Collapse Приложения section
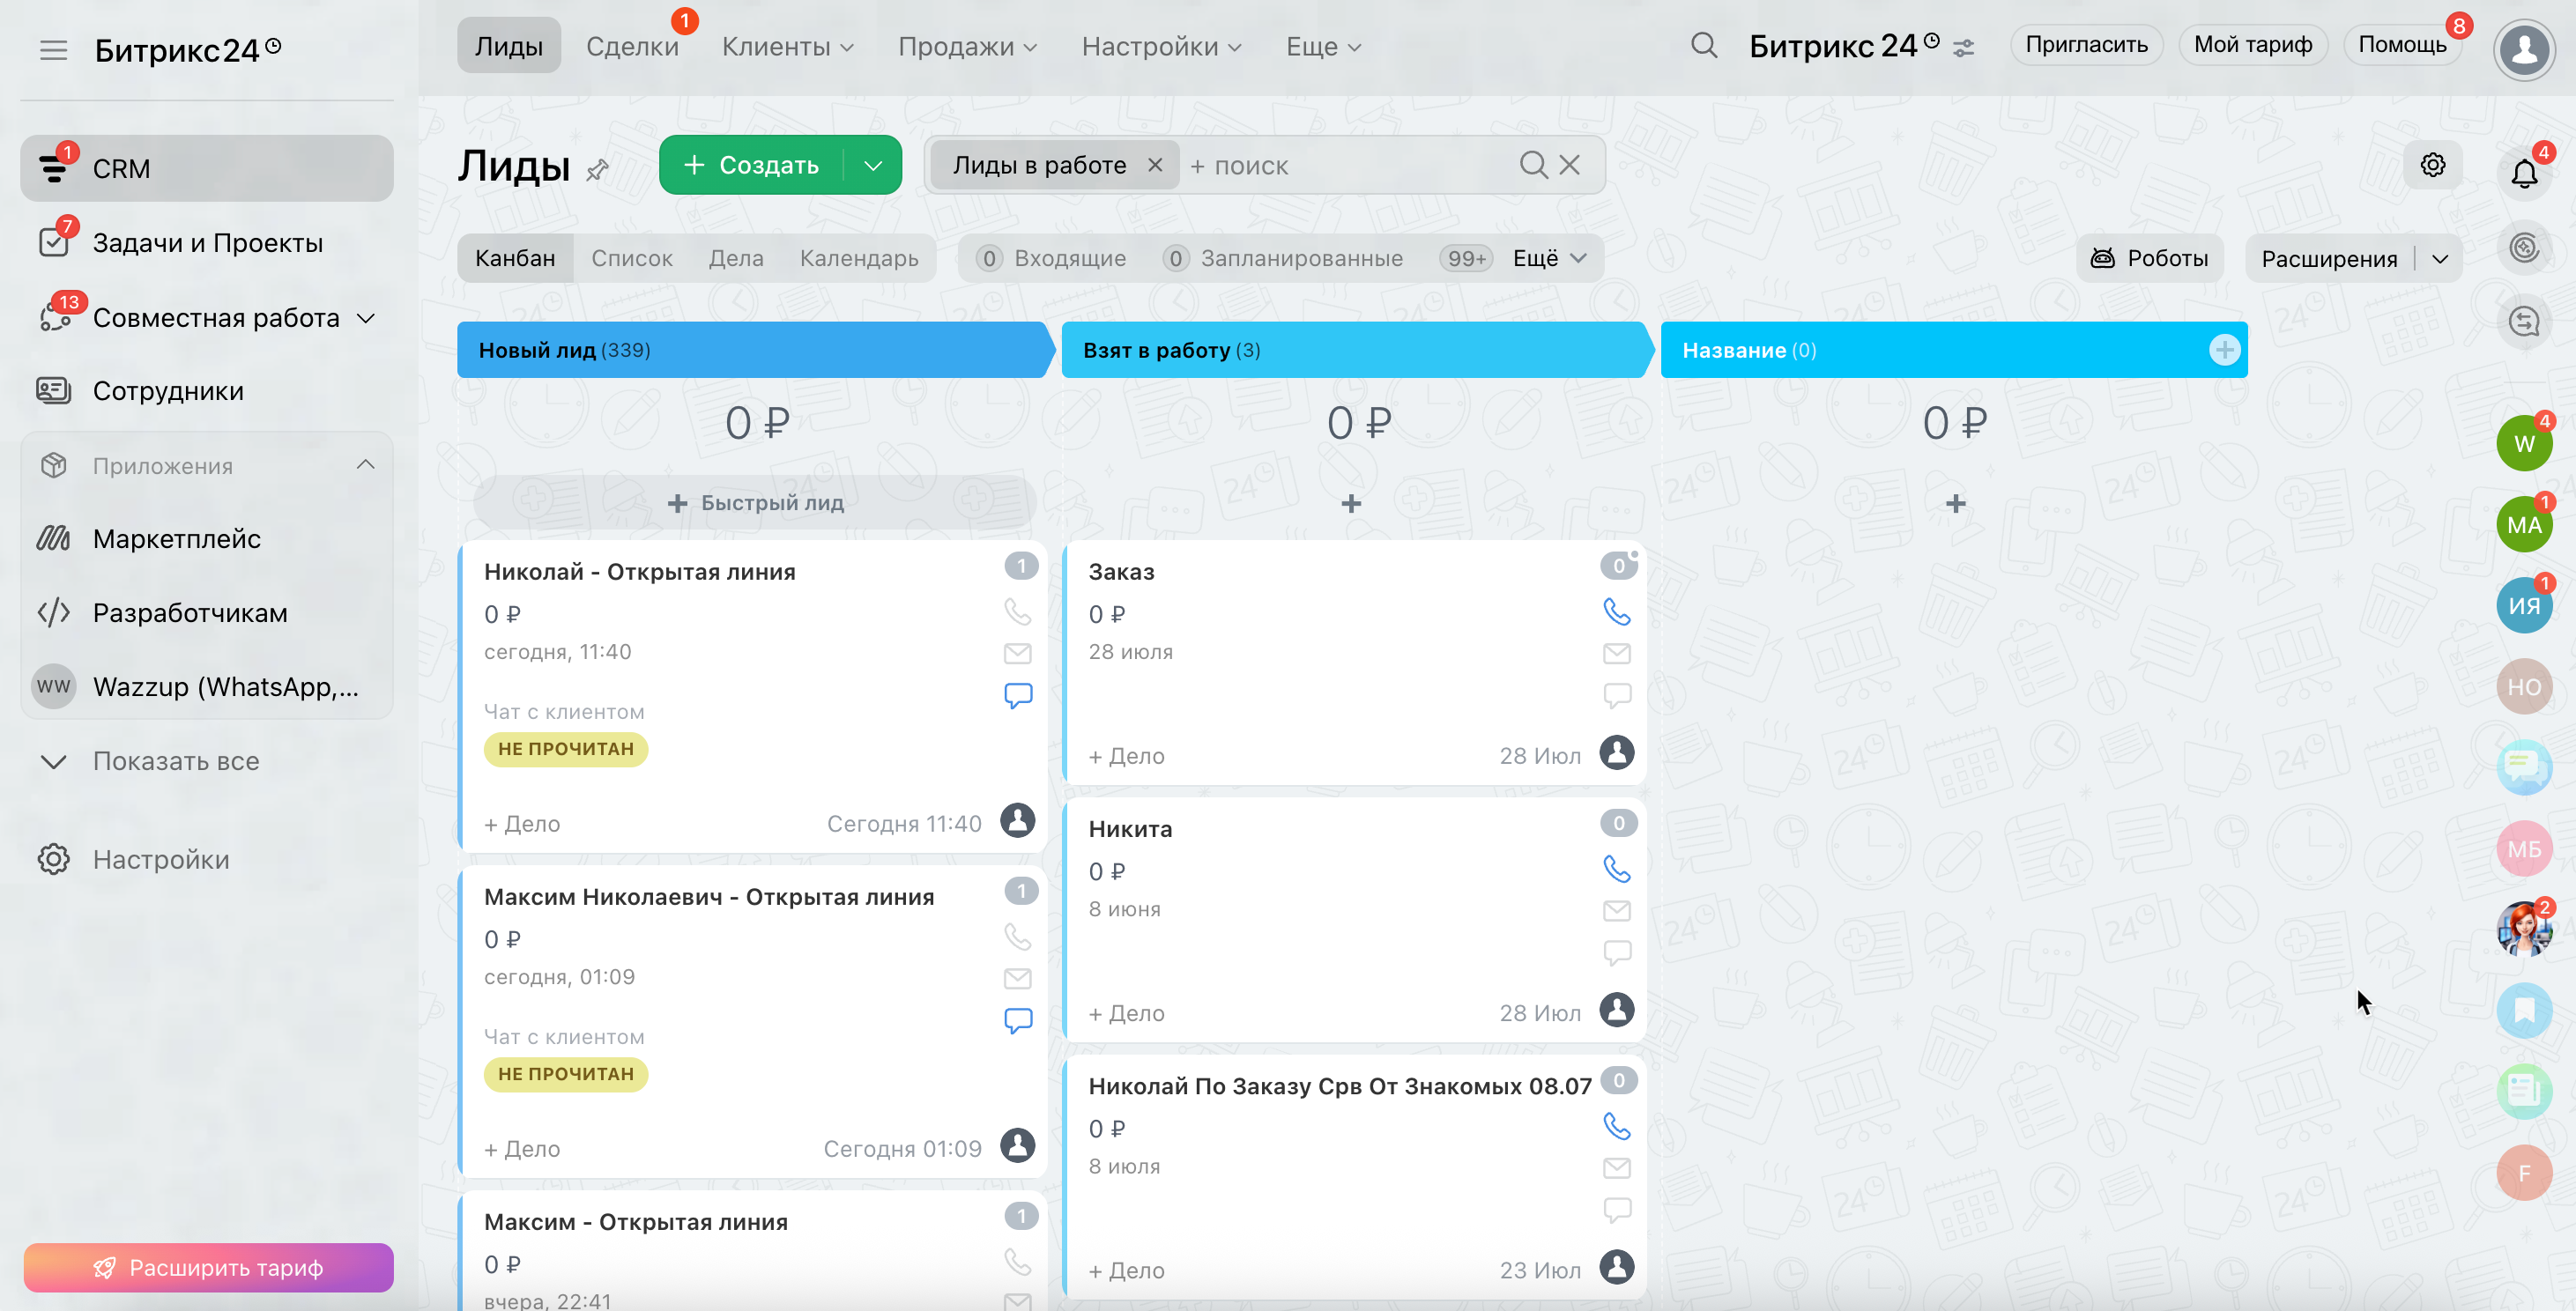 365,465
